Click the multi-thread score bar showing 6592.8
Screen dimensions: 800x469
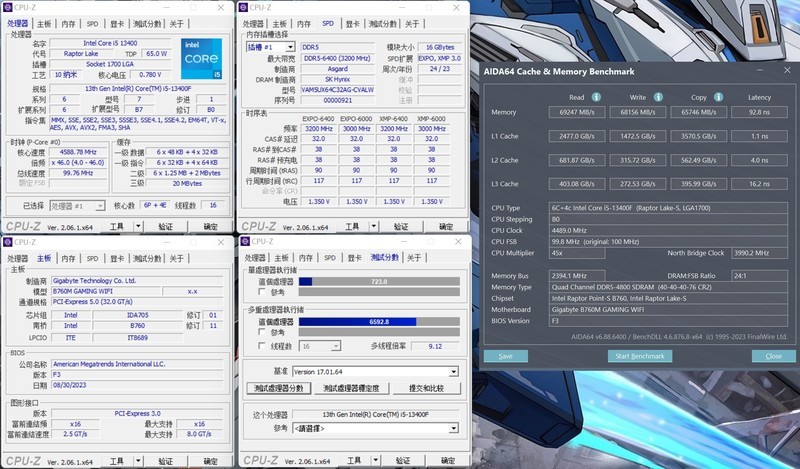pyautogui.click(x=379, y=322)
